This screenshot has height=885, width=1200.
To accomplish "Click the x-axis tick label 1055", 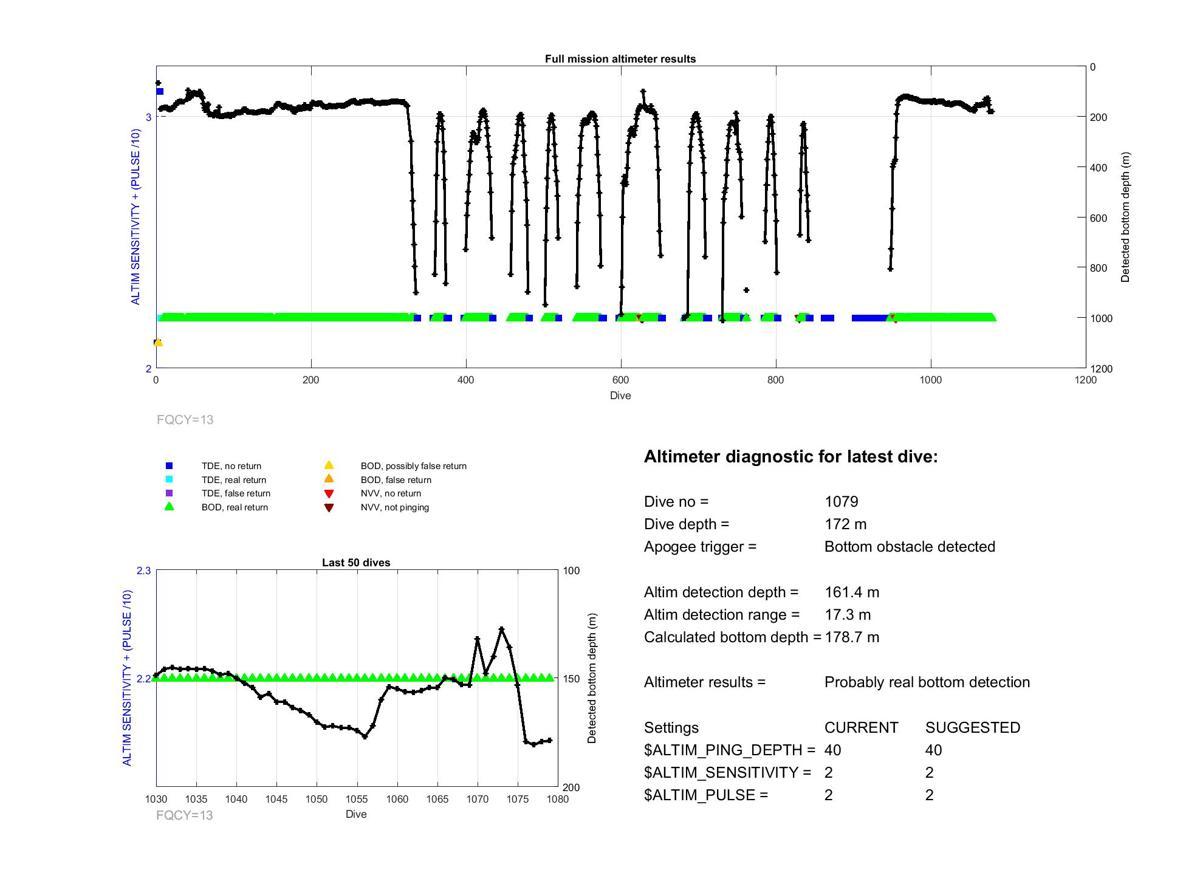I will [x=357, y=799].
